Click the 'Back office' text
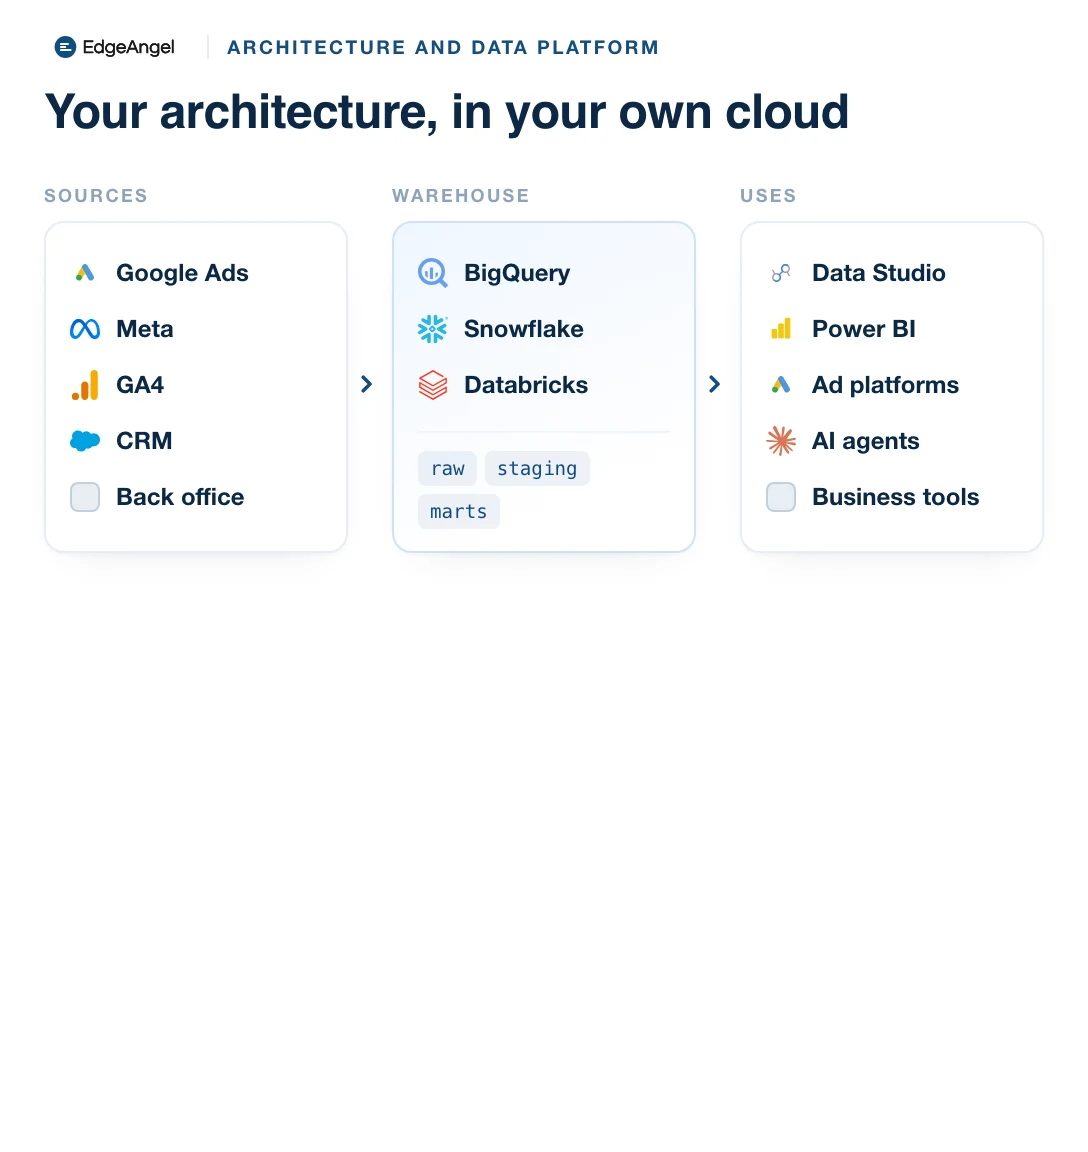The image size is (1088, 1152). tap(180, 497)
